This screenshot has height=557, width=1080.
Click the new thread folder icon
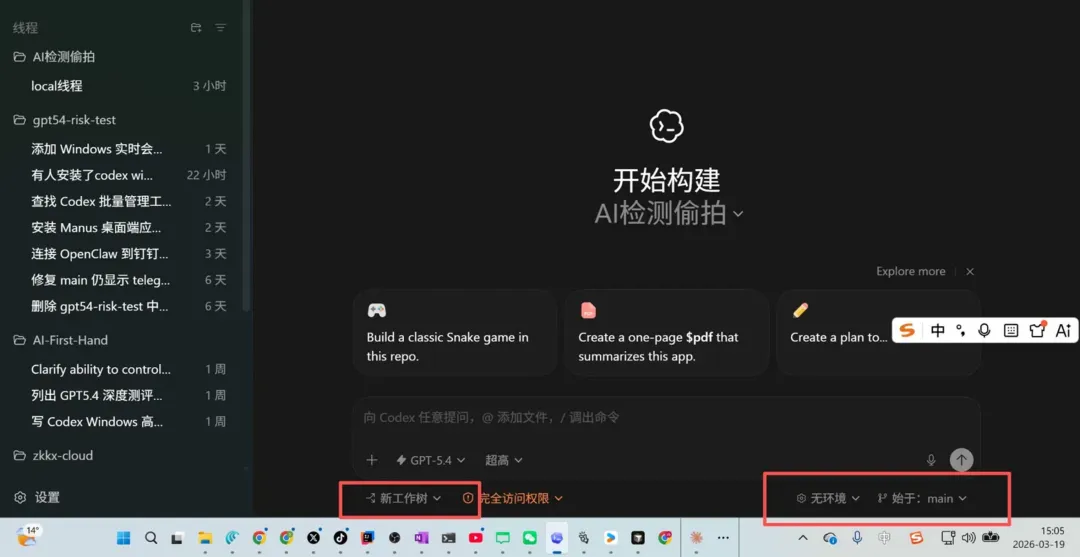pos(196,28)
